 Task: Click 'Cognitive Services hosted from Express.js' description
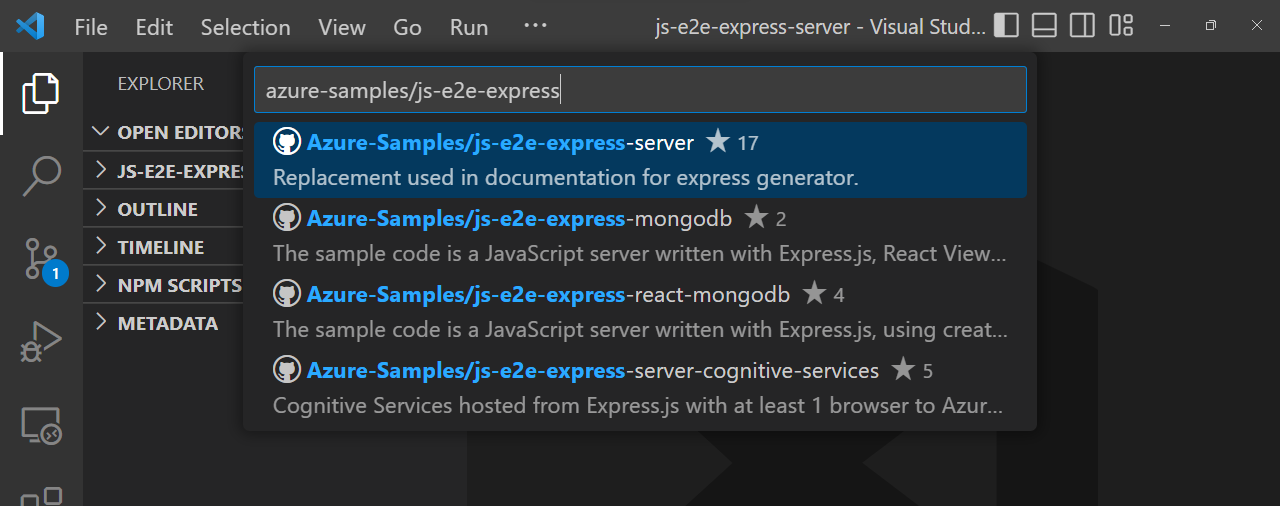click(640, 406)
